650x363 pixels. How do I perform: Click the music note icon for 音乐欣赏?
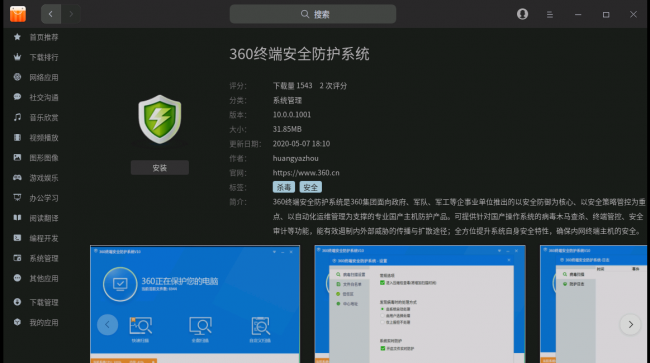point(17,117)
